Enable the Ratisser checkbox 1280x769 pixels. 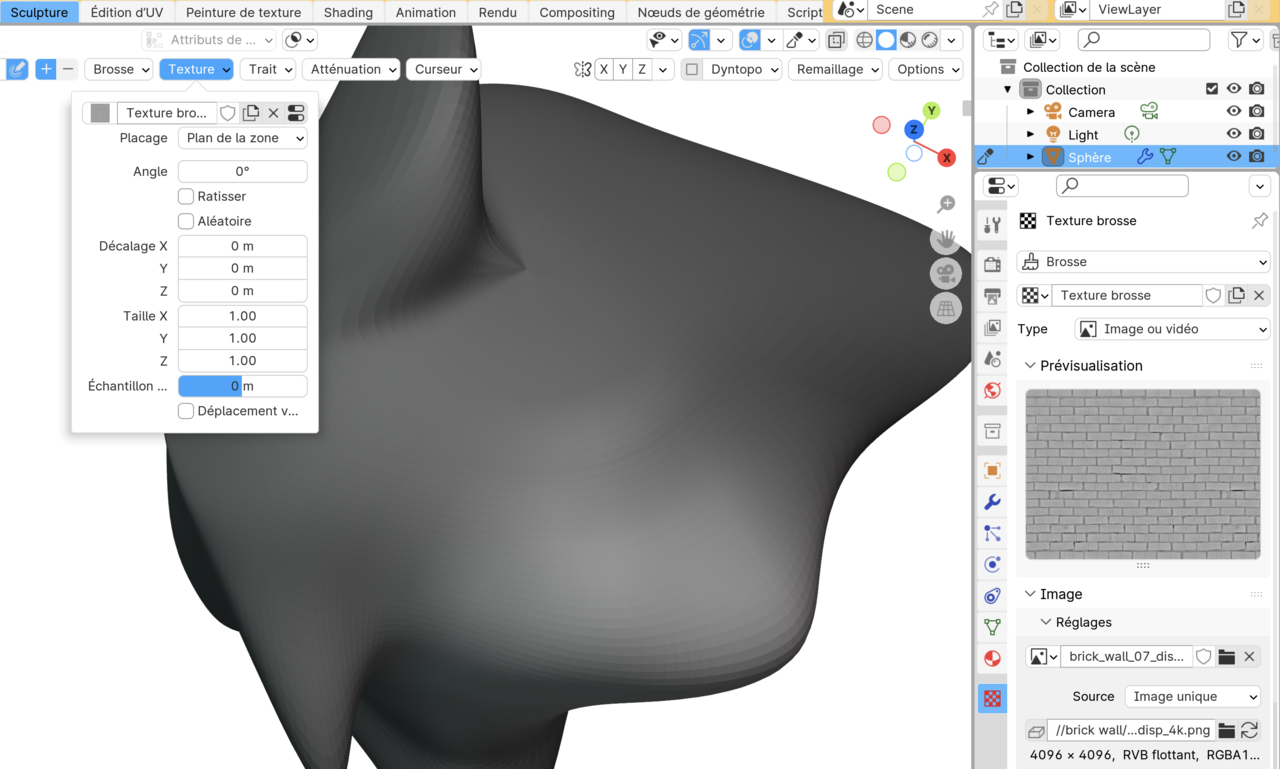(x=186, y=196)
